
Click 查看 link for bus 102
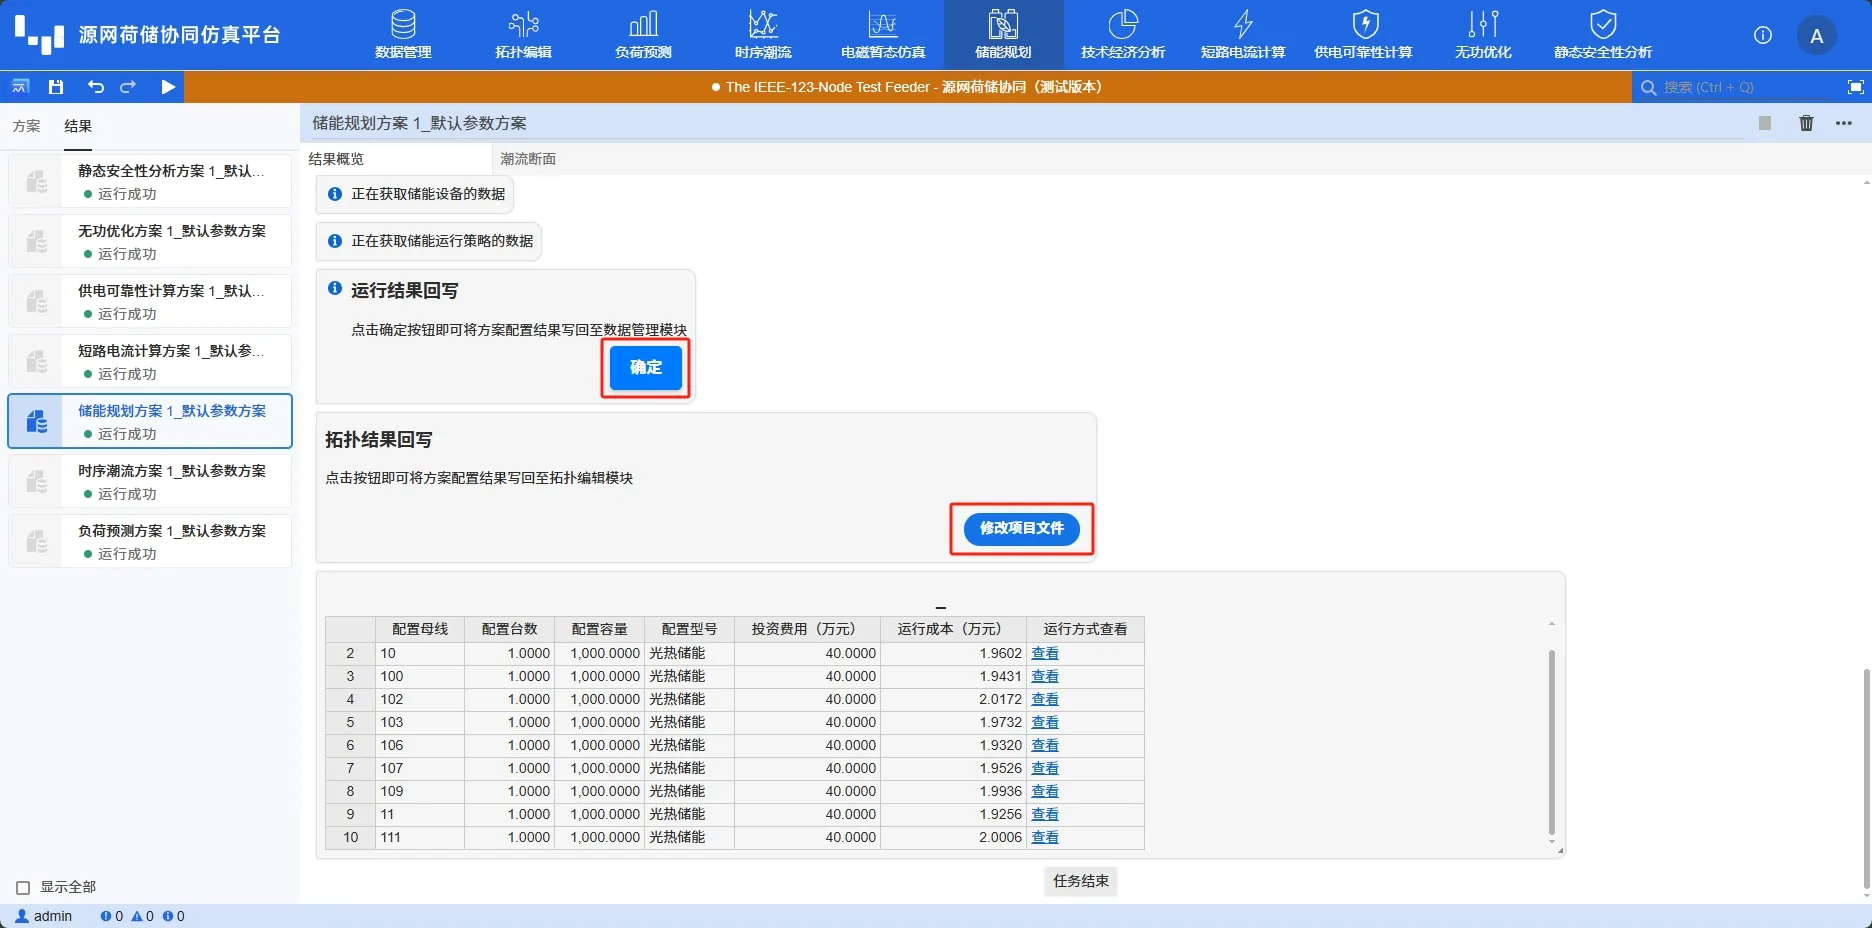[1045, 699]
